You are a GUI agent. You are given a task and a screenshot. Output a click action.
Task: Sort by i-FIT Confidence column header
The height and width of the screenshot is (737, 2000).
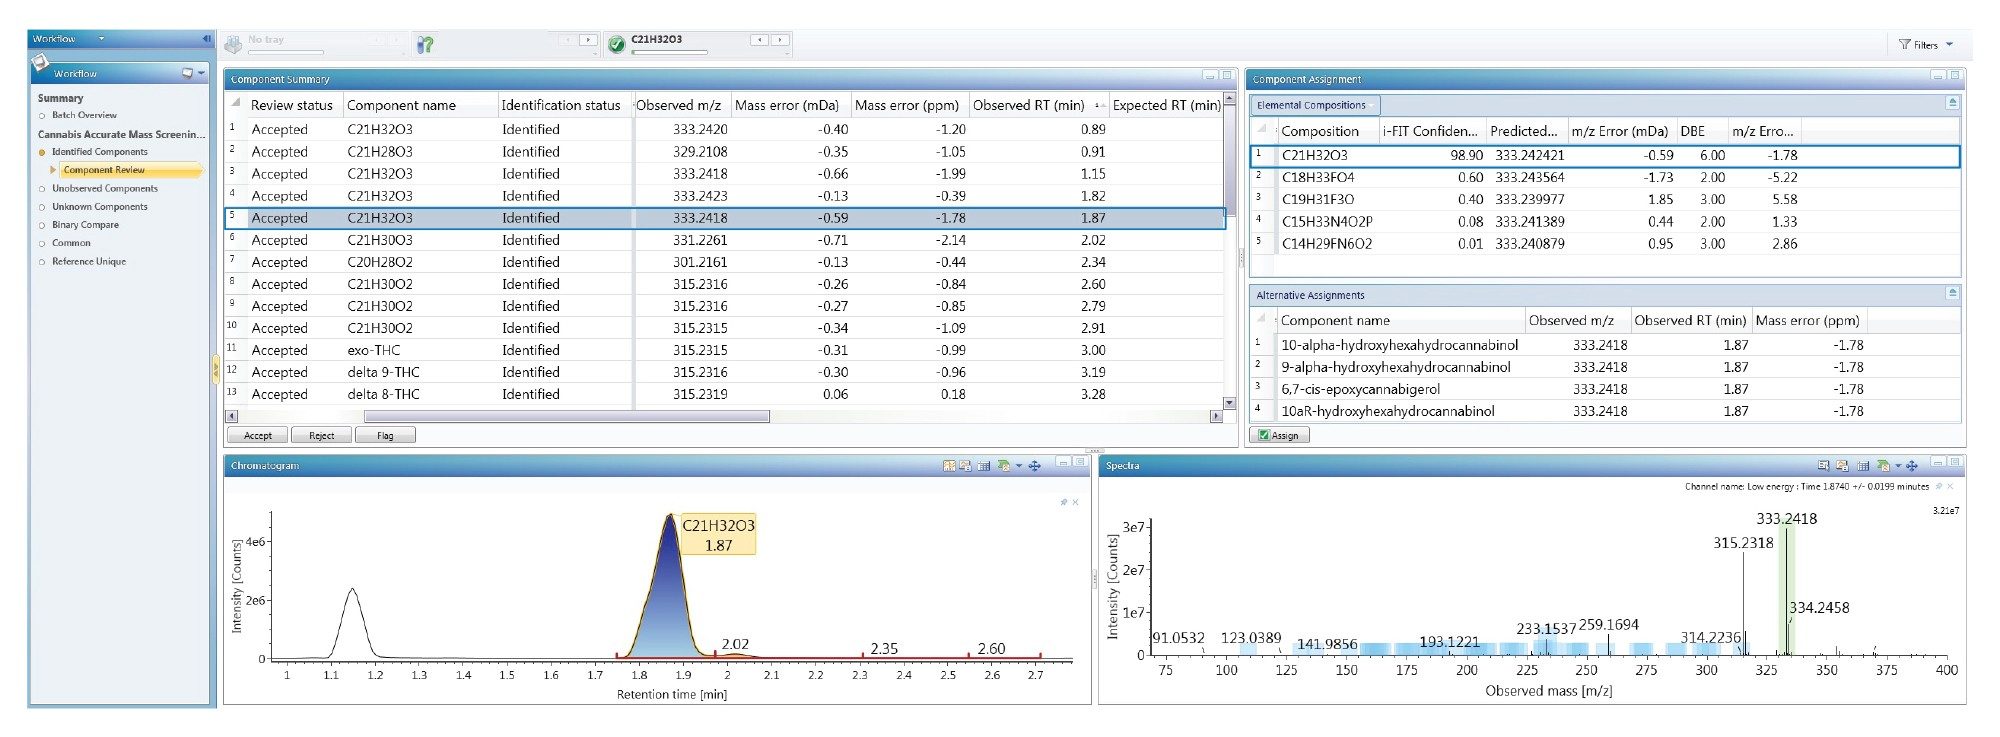pos(1430,131)
